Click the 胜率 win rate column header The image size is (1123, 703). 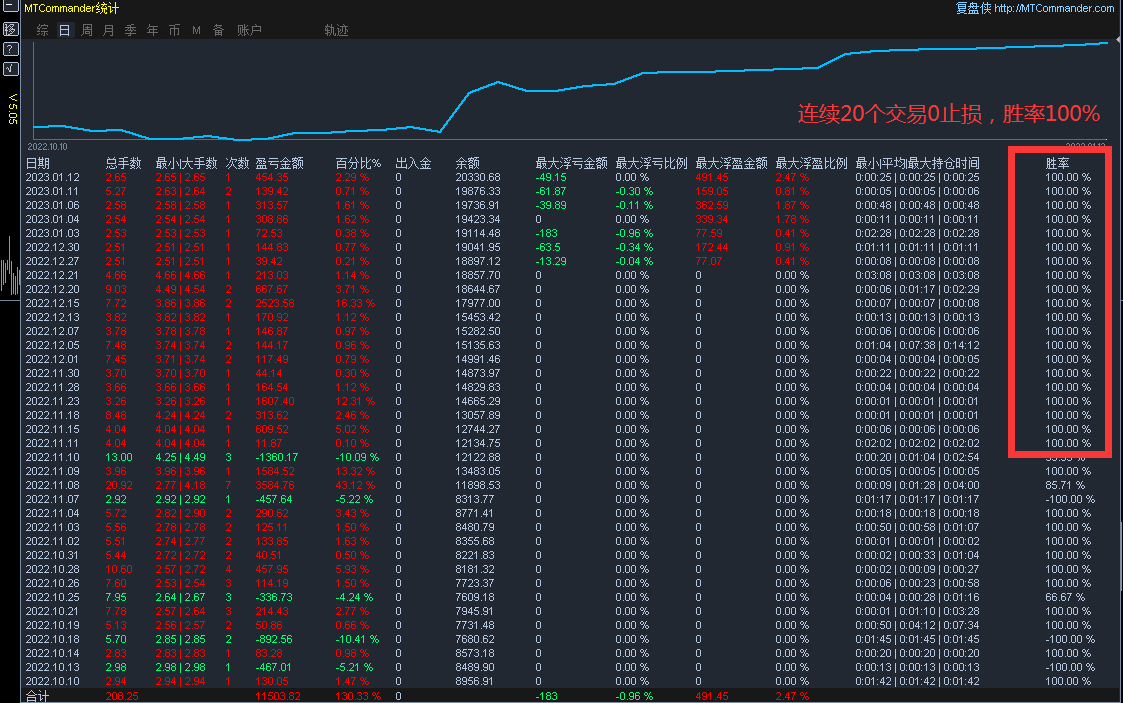(x=1057, y=163)
